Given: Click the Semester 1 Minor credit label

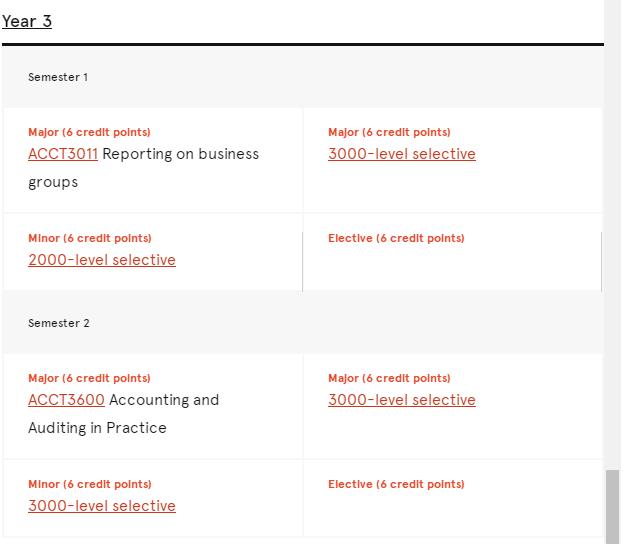Looking at the screenshot, I should click(90, 238).
